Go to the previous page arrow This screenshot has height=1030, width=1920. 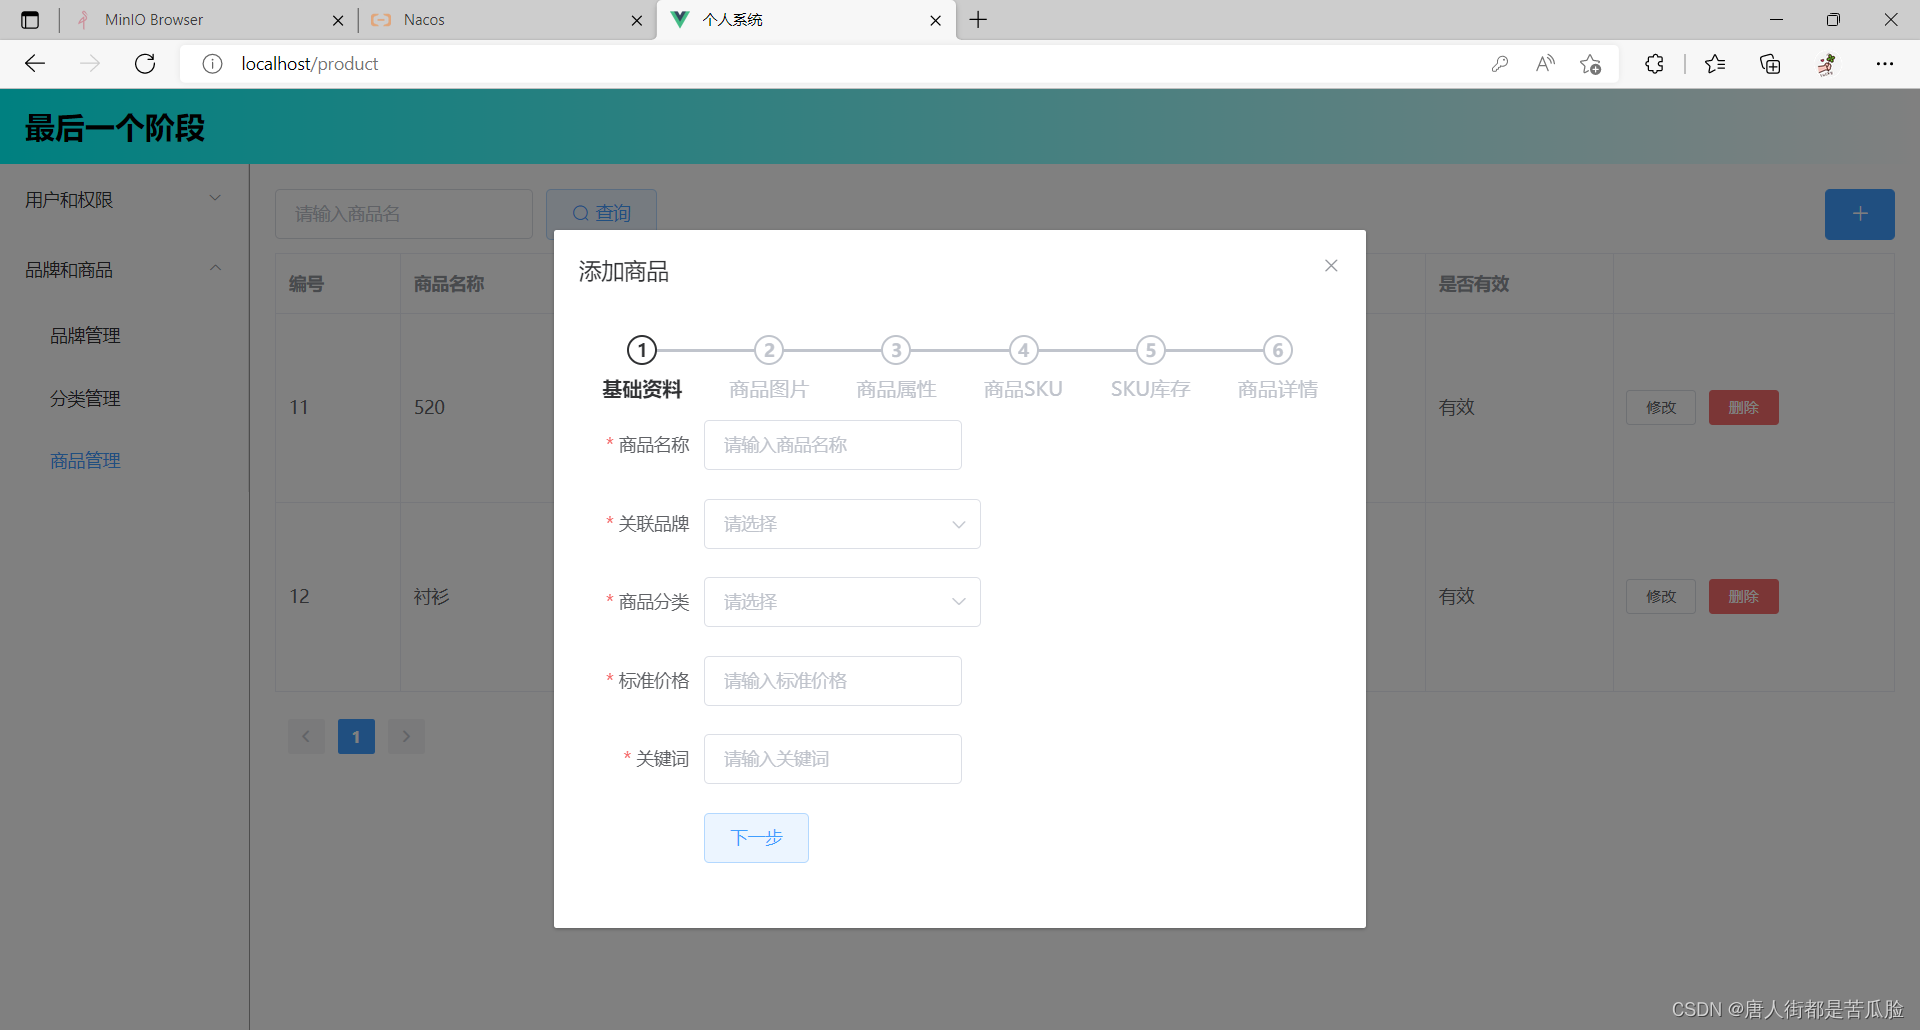click(306, 737)
